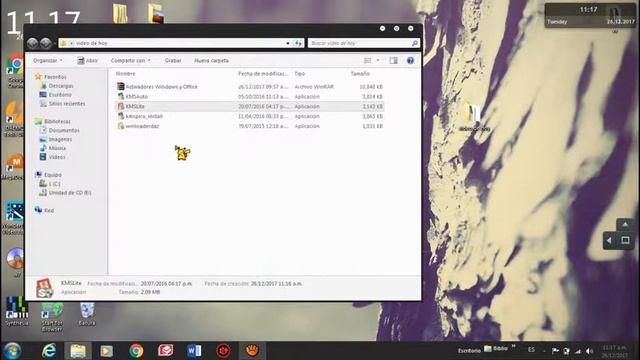Image resolution: width=640 pixels, height=360 pixels.
Task: Change the view layout icon
Action: (x=367, y=60)
